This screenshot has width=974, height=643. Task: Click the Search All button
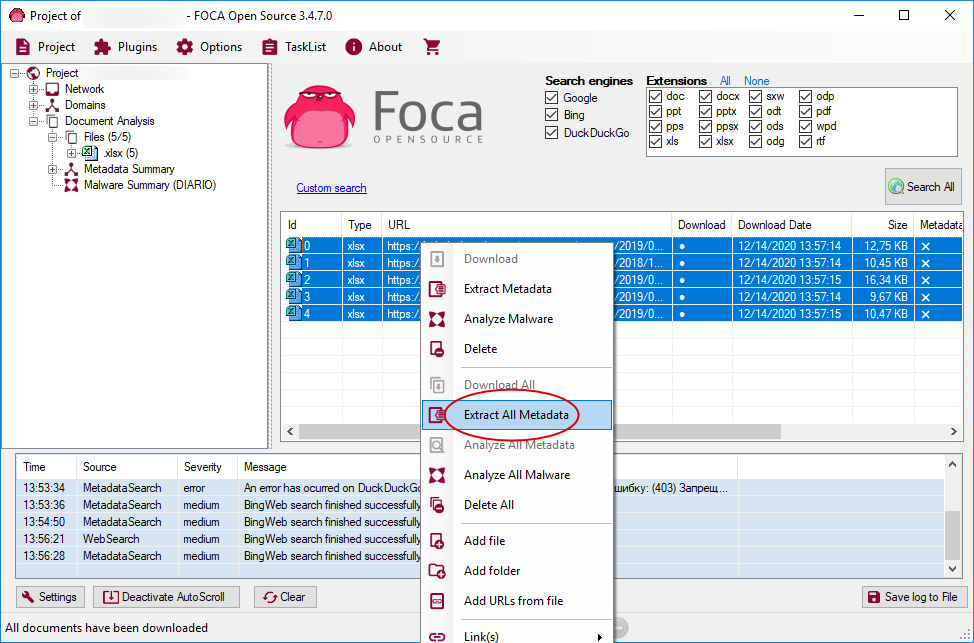click(x=923, y=186)
